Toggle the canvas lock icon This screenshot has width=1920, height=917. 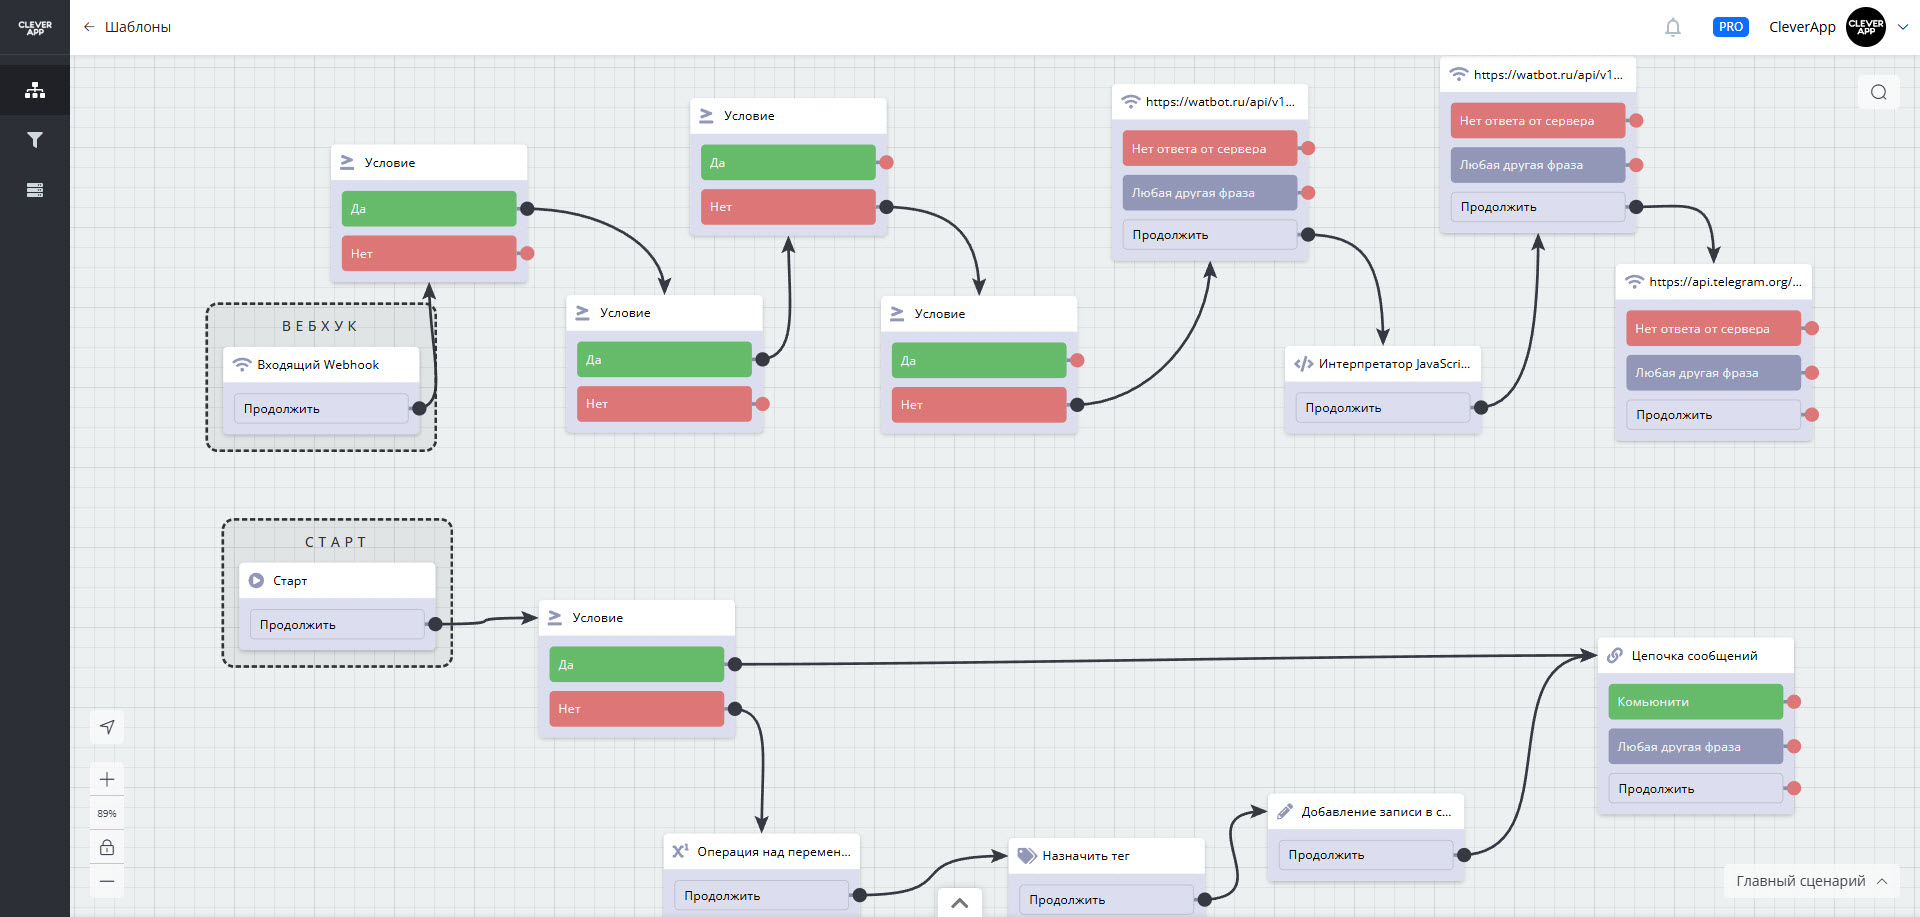pos(107,847)
